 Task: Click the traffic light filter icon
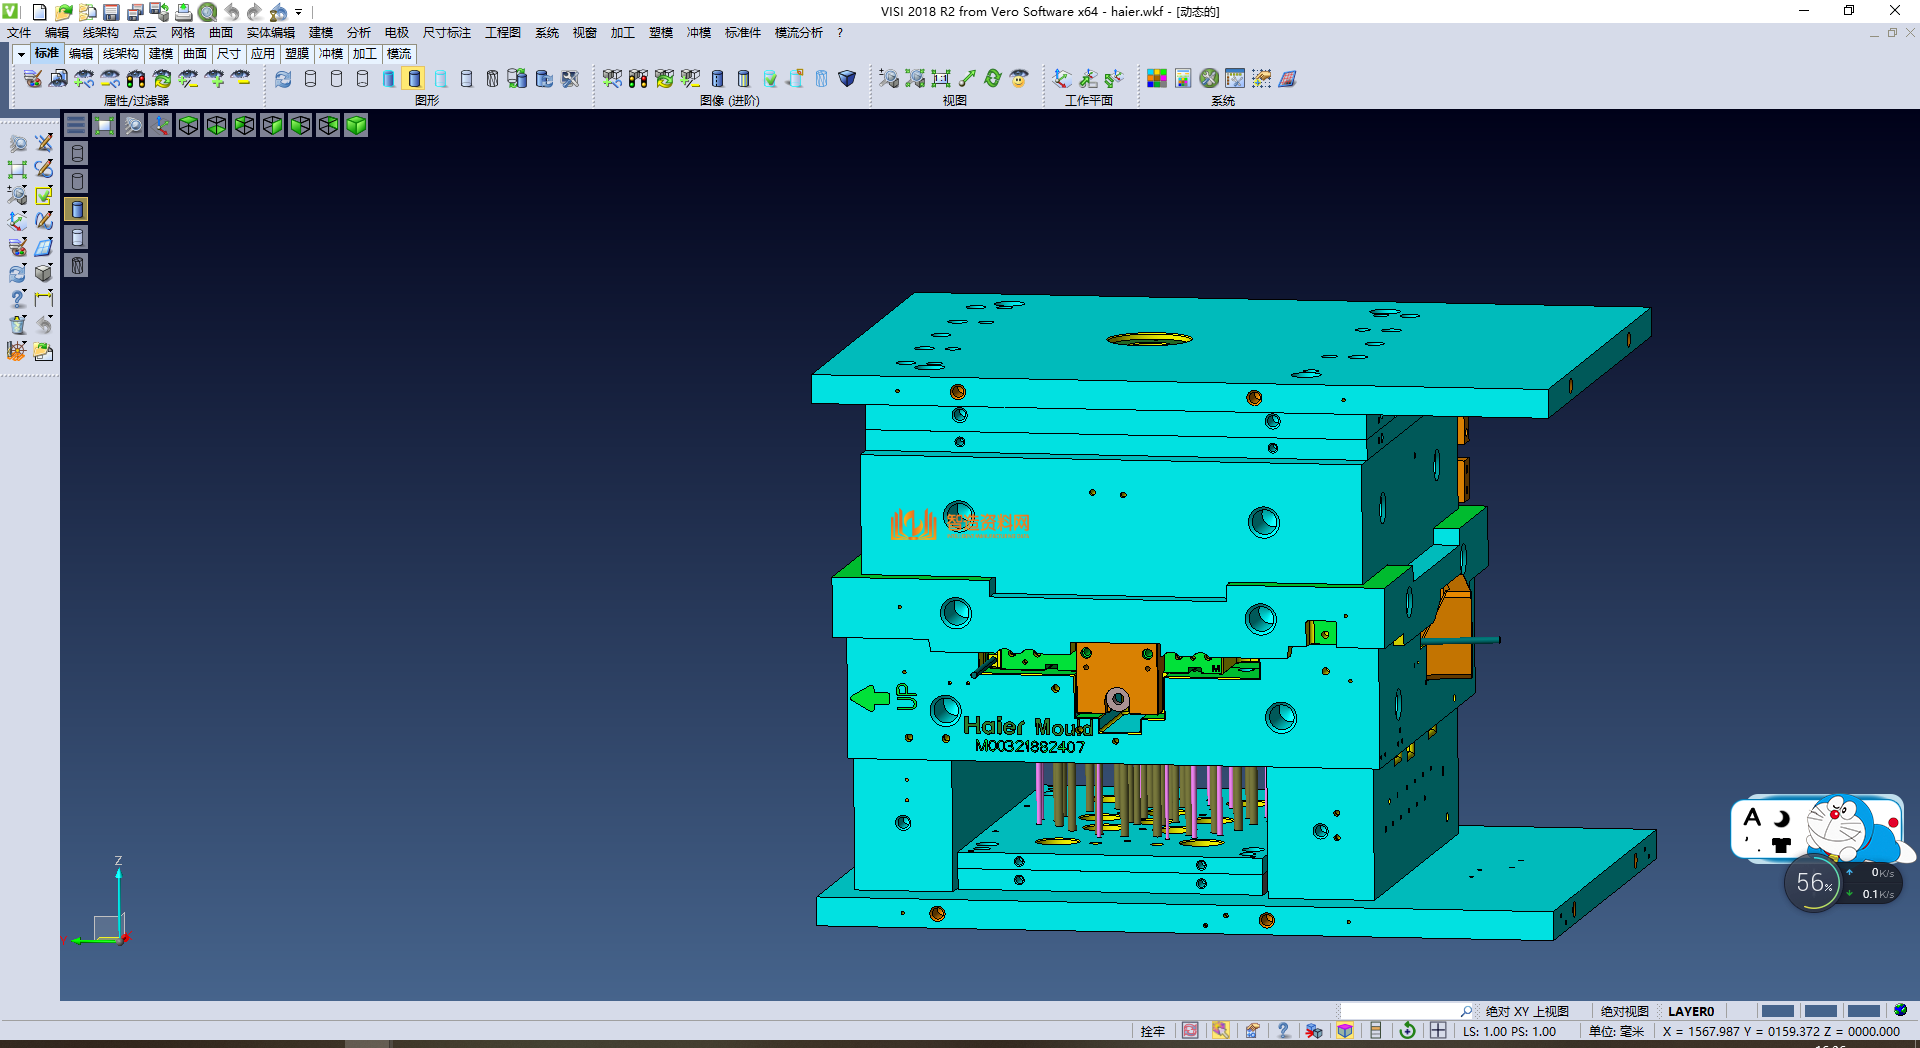click(x=136, y=79)
